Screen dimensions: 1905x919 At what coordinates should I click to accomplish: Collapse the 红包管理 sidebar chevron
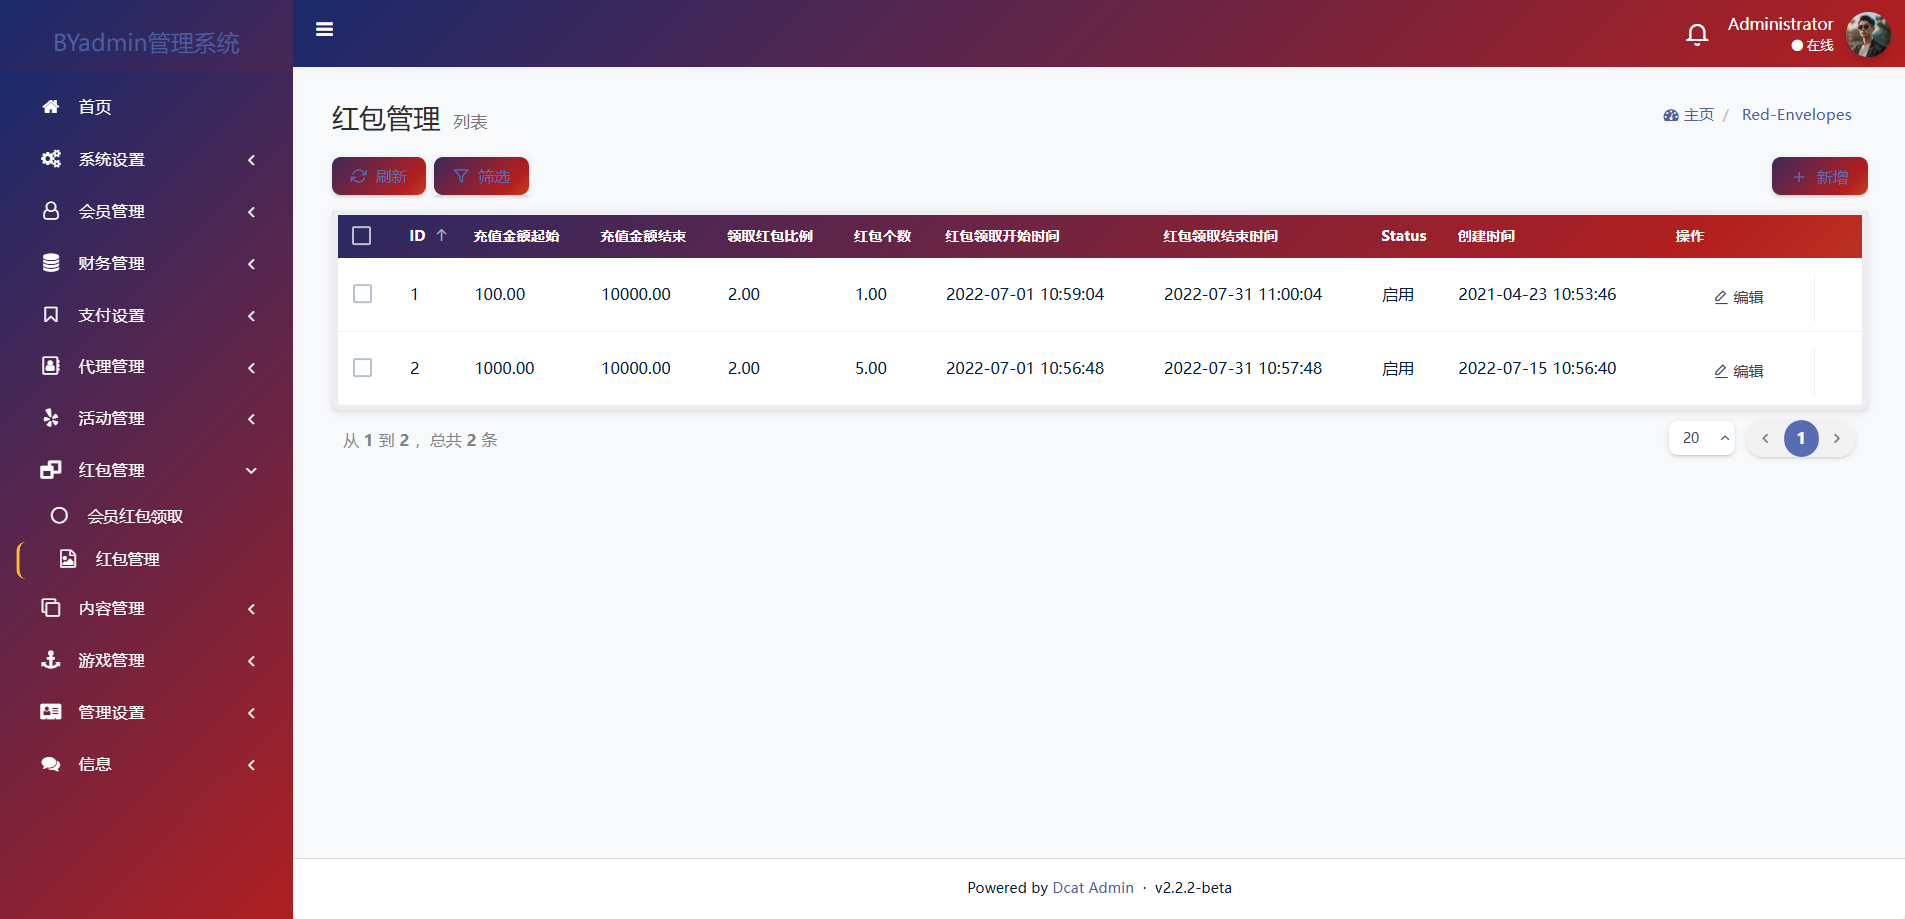[251, 470]
